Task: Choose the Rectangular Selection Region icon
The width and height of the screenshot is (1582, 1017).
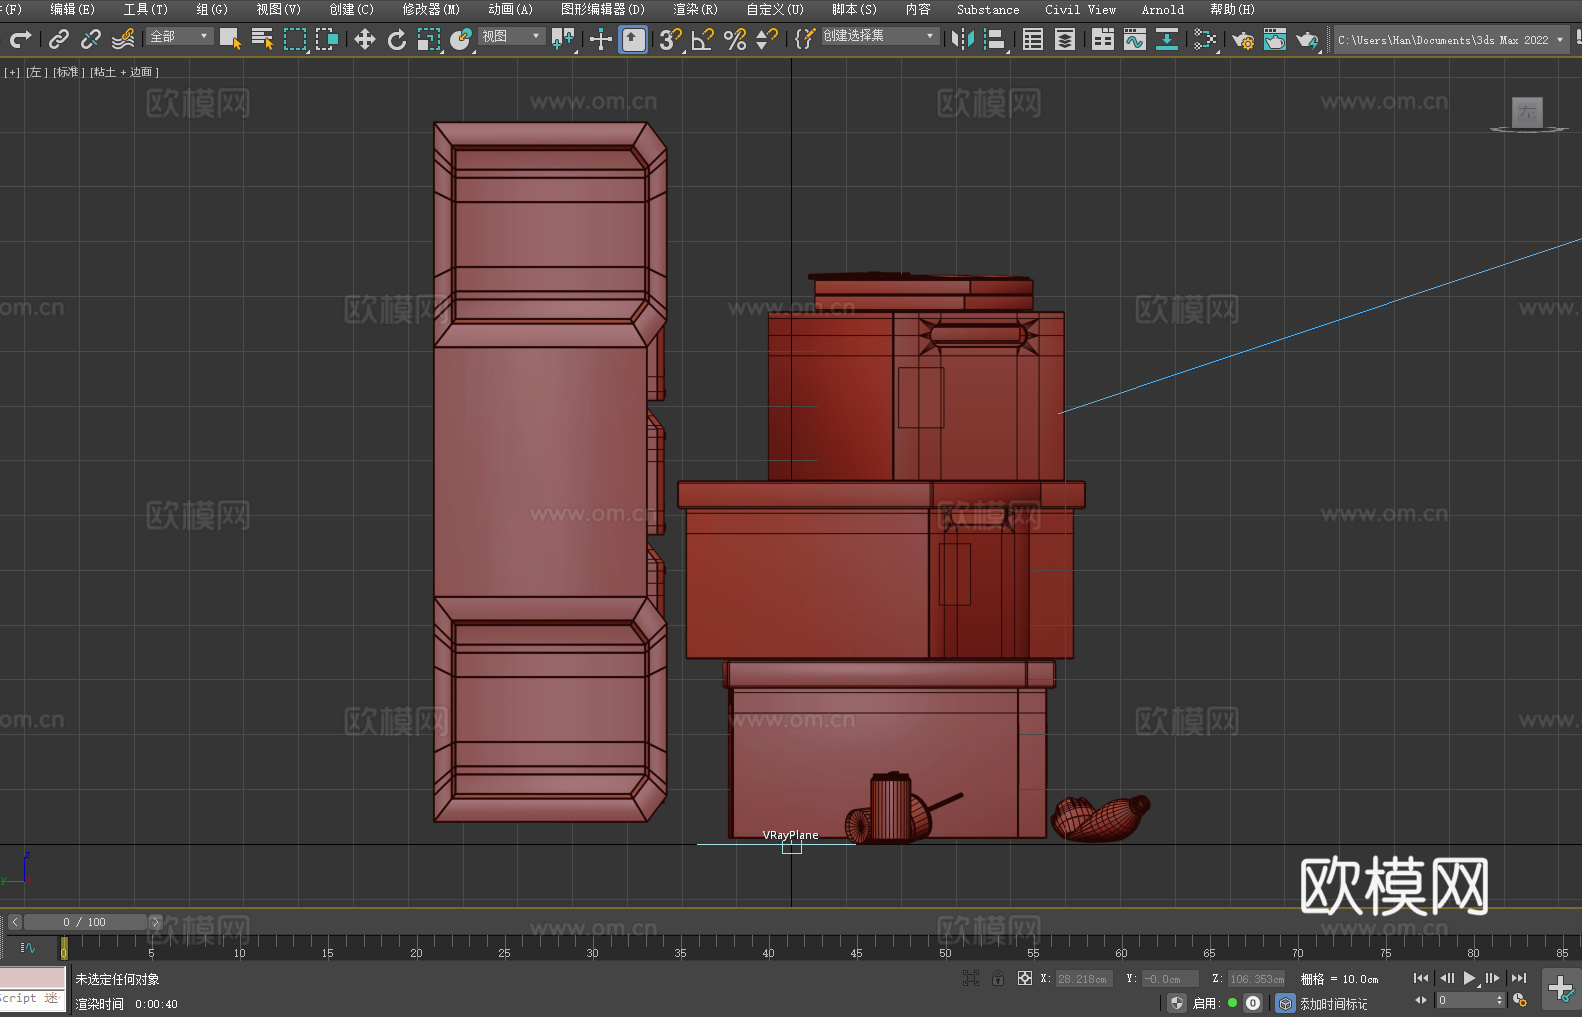Action: (x=295, y=39)
